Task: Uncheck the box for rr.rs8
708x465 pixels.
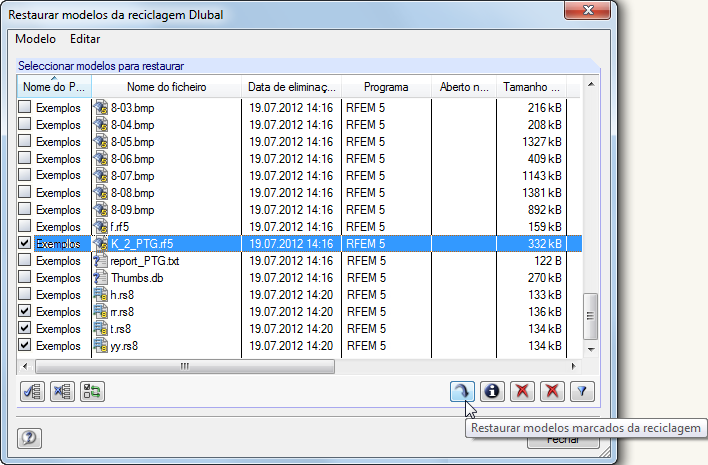Action: click(24, 311)
